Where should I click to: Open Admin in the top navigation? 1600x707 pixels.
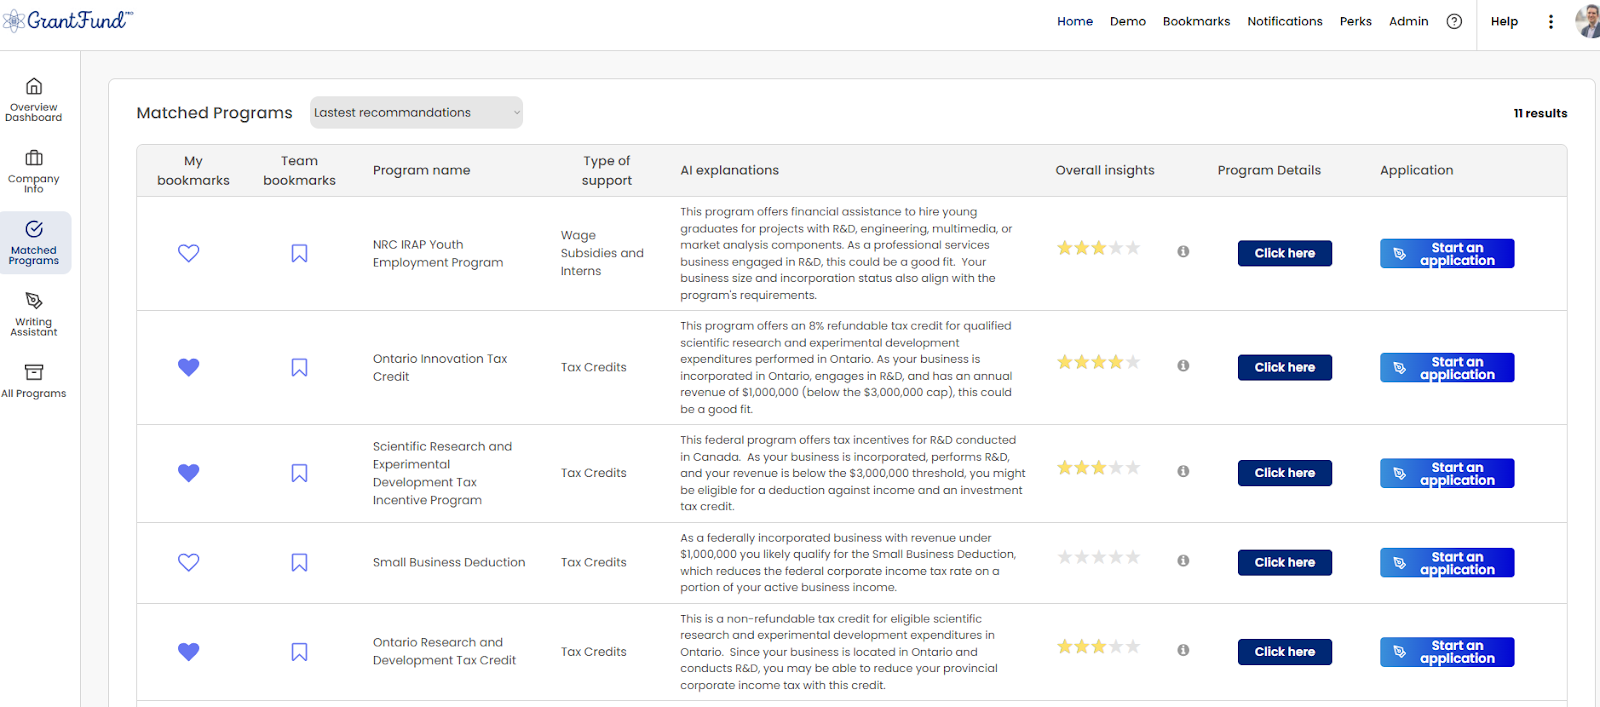(1409, 21)
